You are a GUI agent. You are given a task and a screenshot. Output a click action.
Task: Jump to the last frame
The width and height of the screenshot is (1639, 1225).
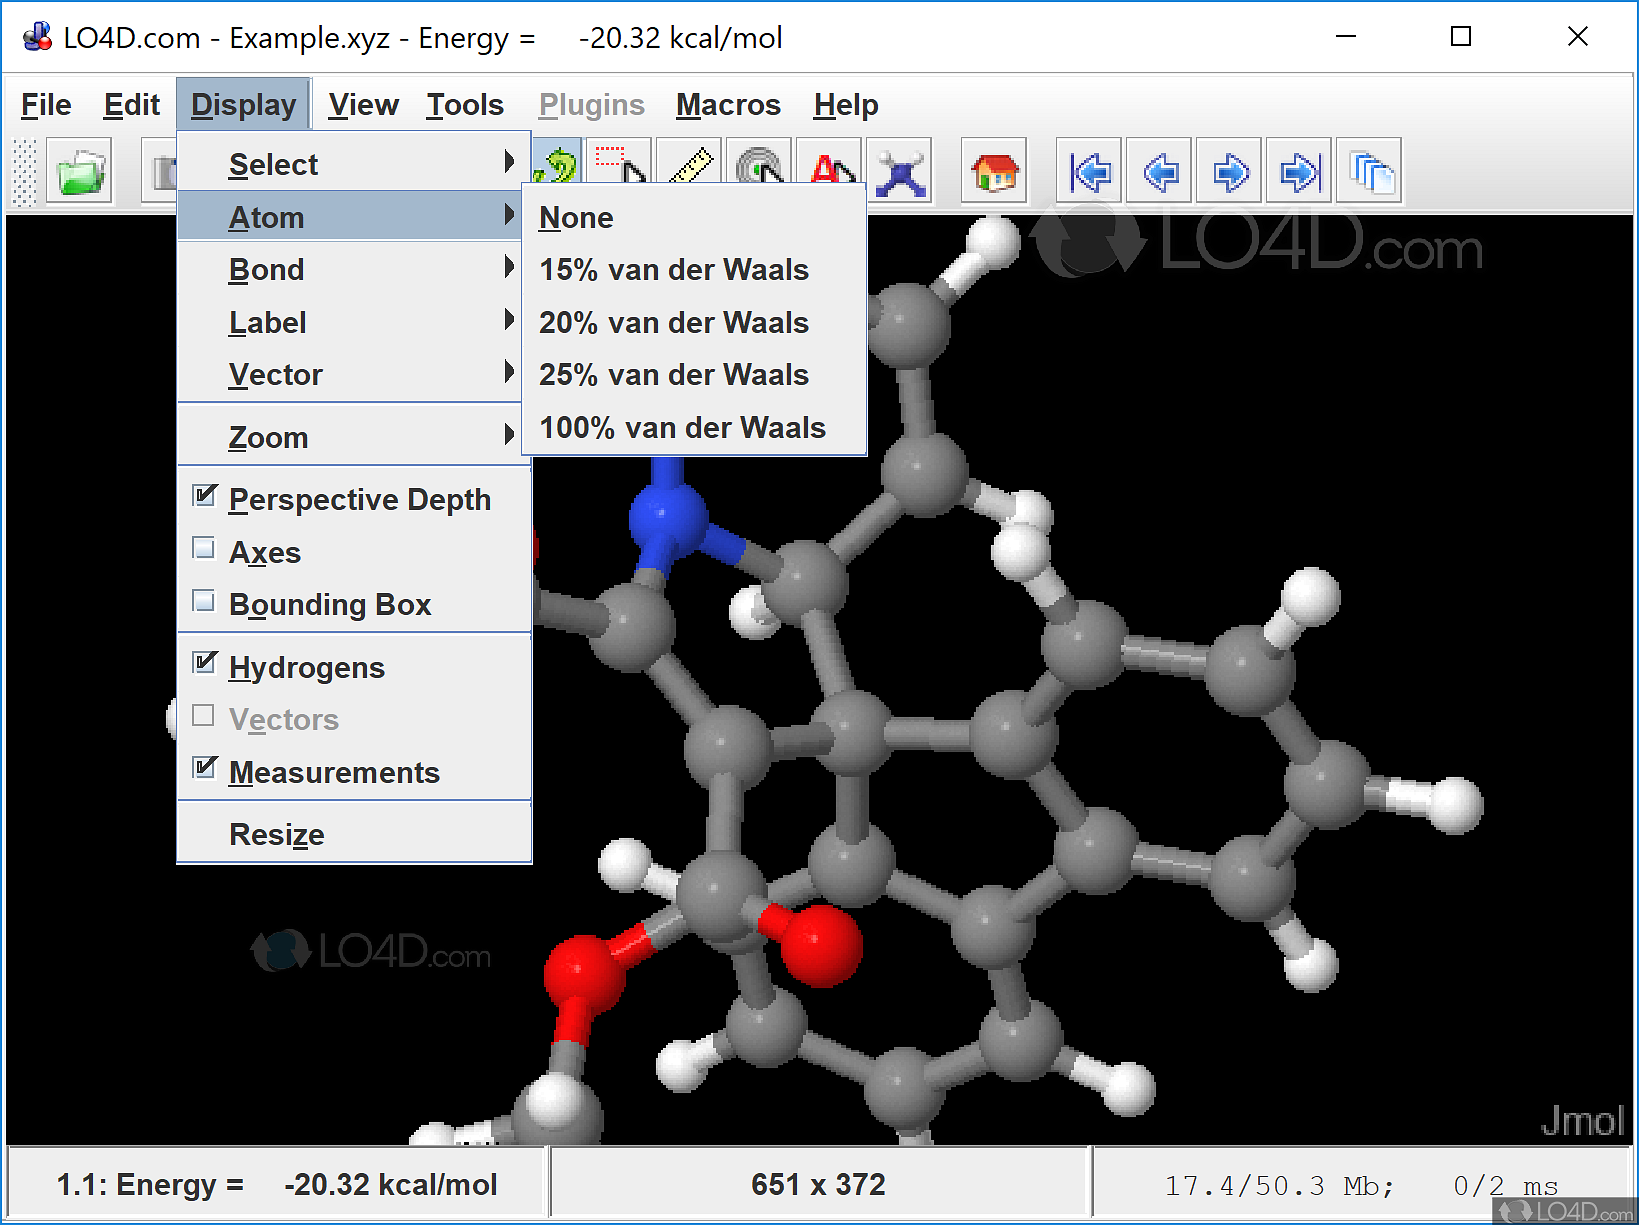pos(1299,172)
